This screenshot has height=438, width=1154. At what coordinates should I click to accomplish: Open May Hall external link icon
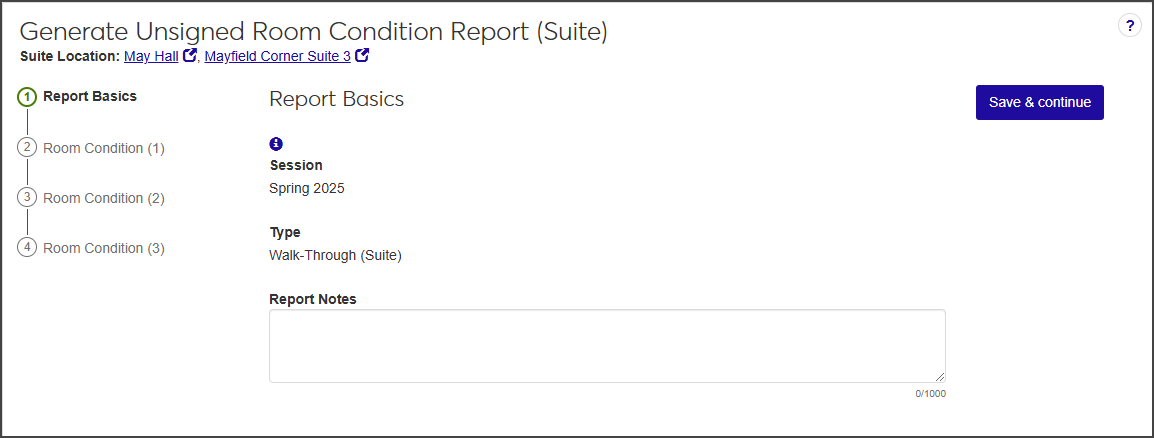190,56
